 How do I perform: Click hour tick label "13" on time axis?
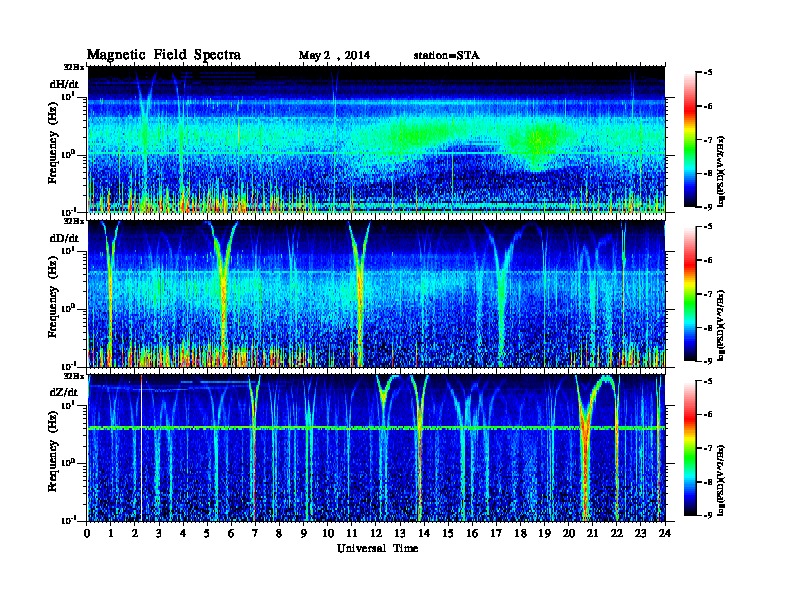click(400, 534)
